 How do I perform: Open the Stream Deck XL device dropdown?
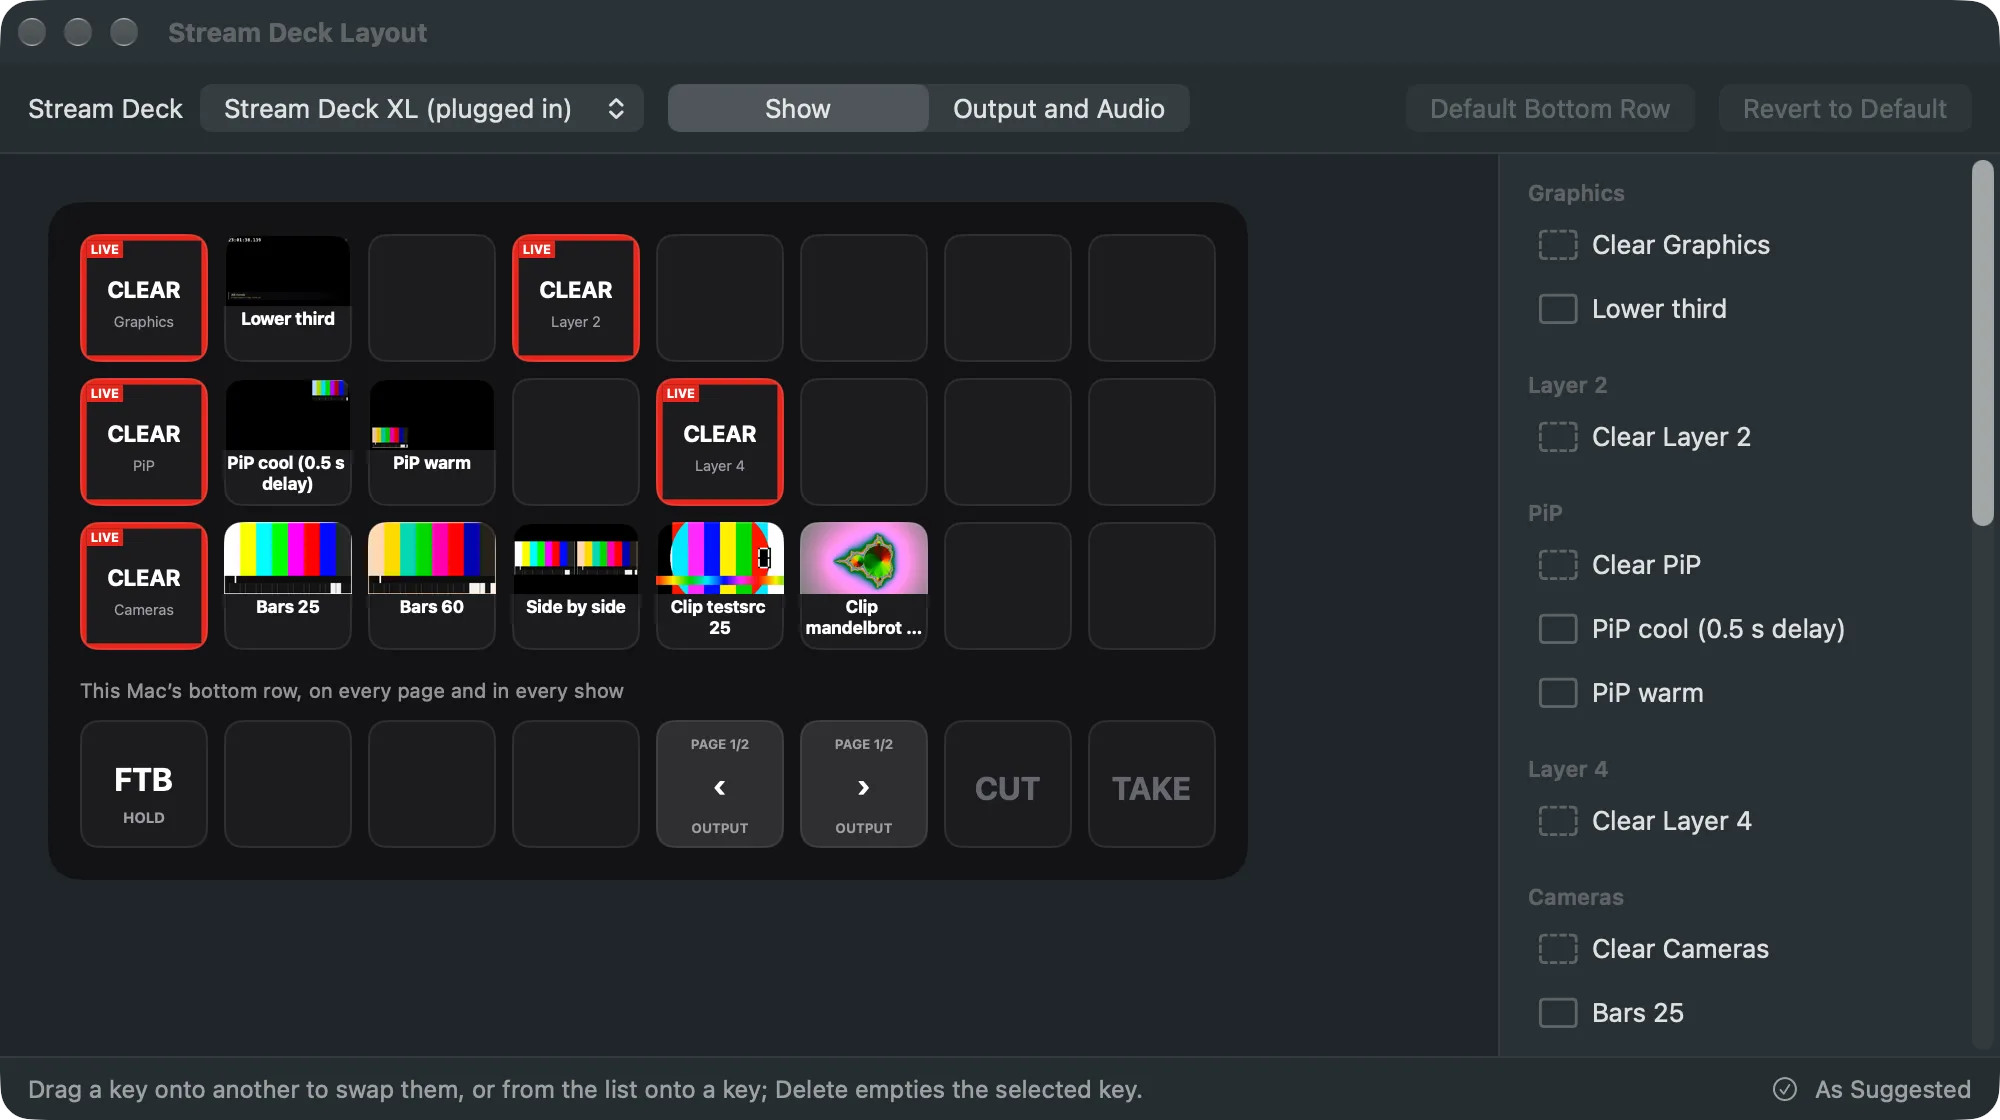421,108
